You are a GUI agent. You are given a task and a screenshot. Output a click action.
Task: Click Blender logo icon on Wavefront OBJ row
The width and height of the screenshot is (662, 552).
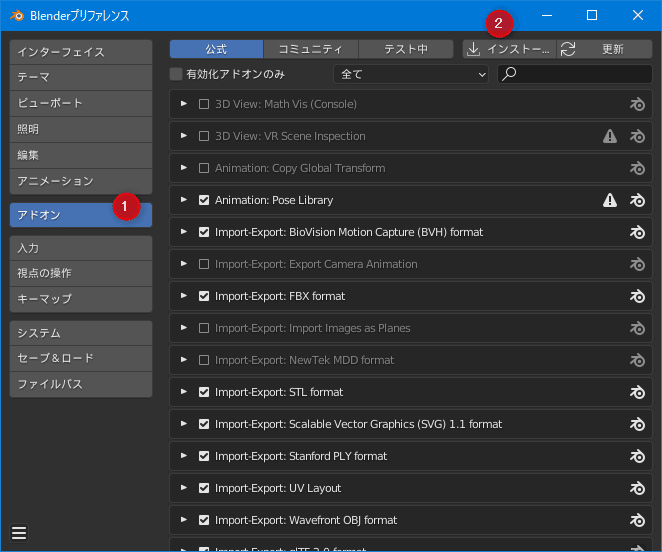[637, 520]
